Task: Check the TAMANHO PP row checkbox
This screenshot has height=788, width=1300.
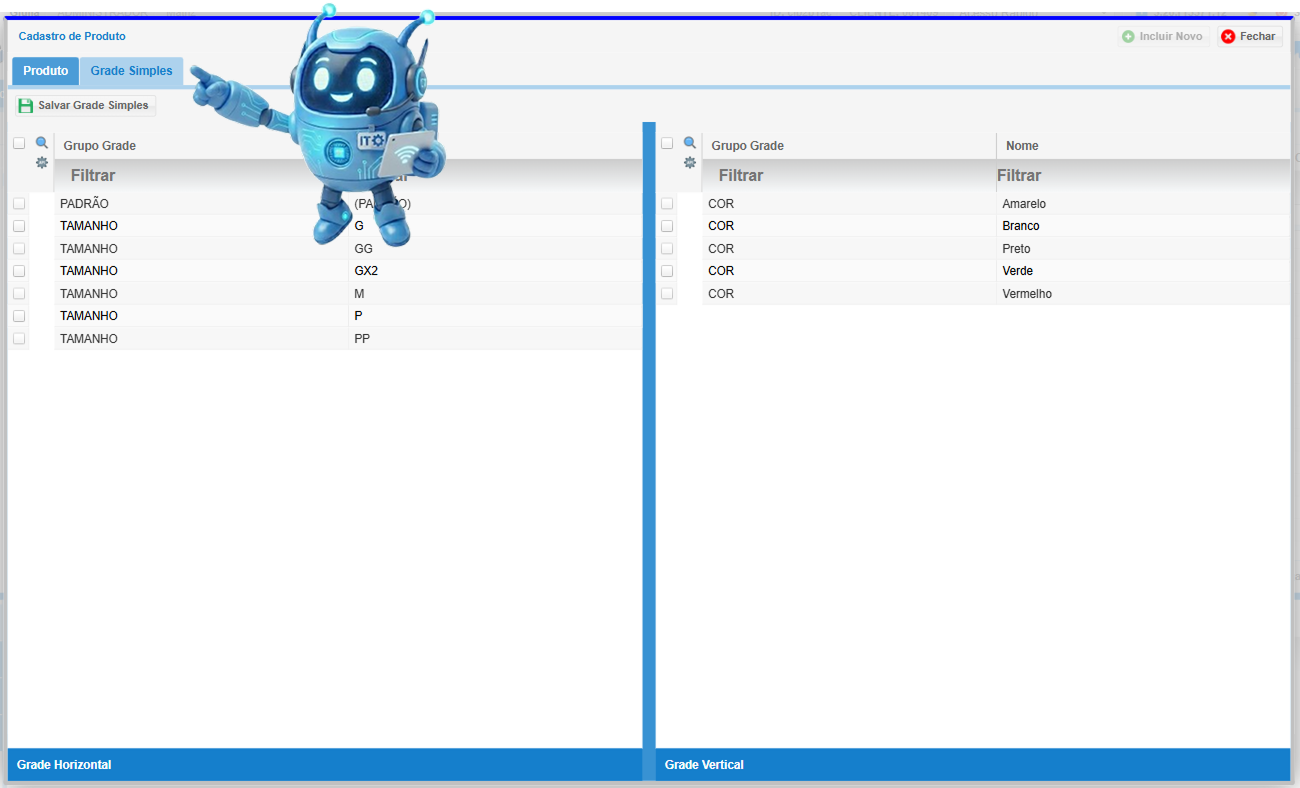Action: tap(19, 339)
